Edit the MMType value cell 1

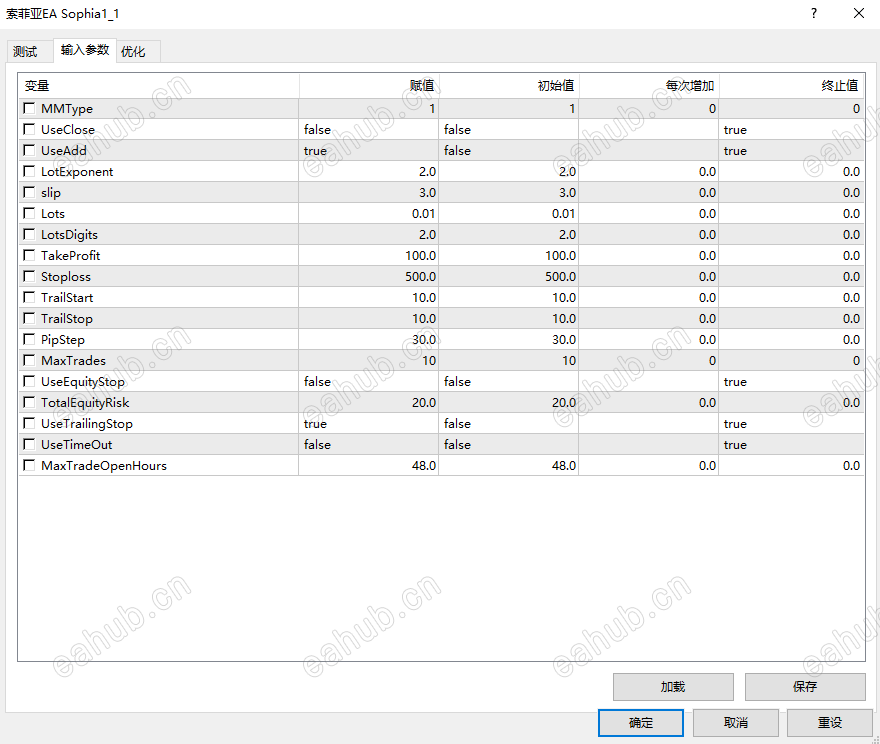[x=368, y=108]
